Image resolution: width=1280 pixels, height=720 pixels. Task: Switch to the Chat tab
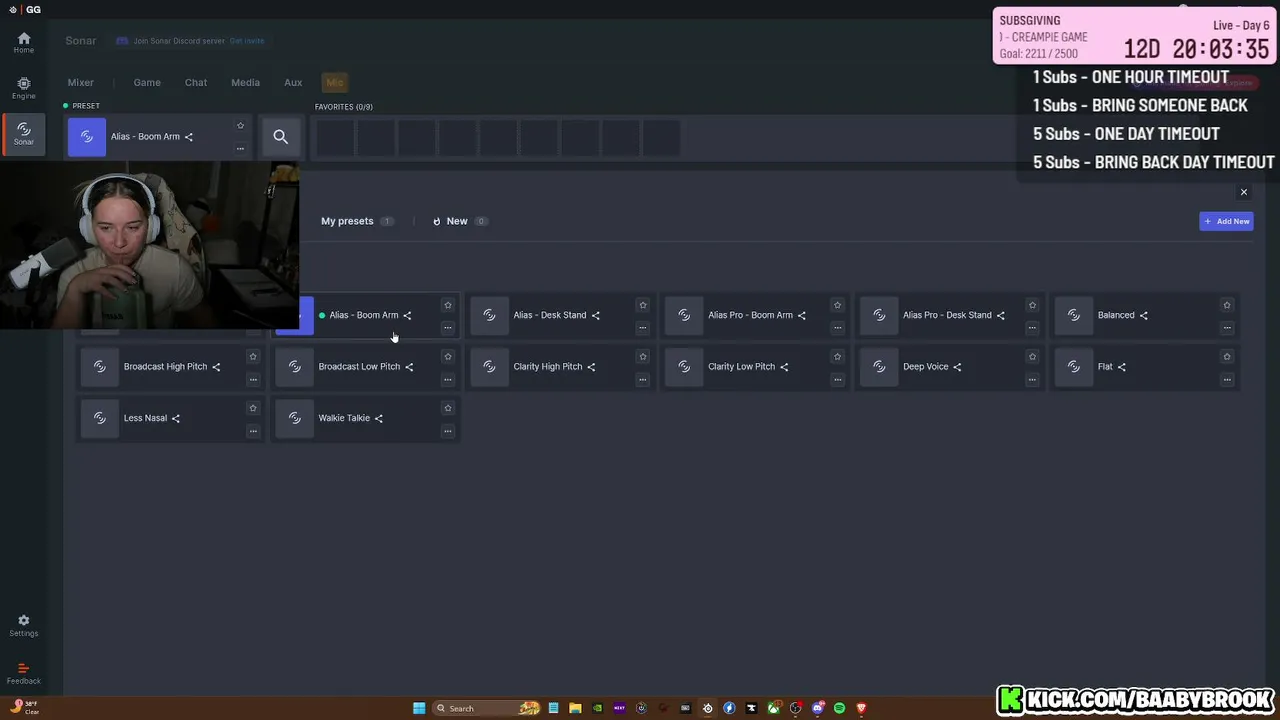[196, 83]
